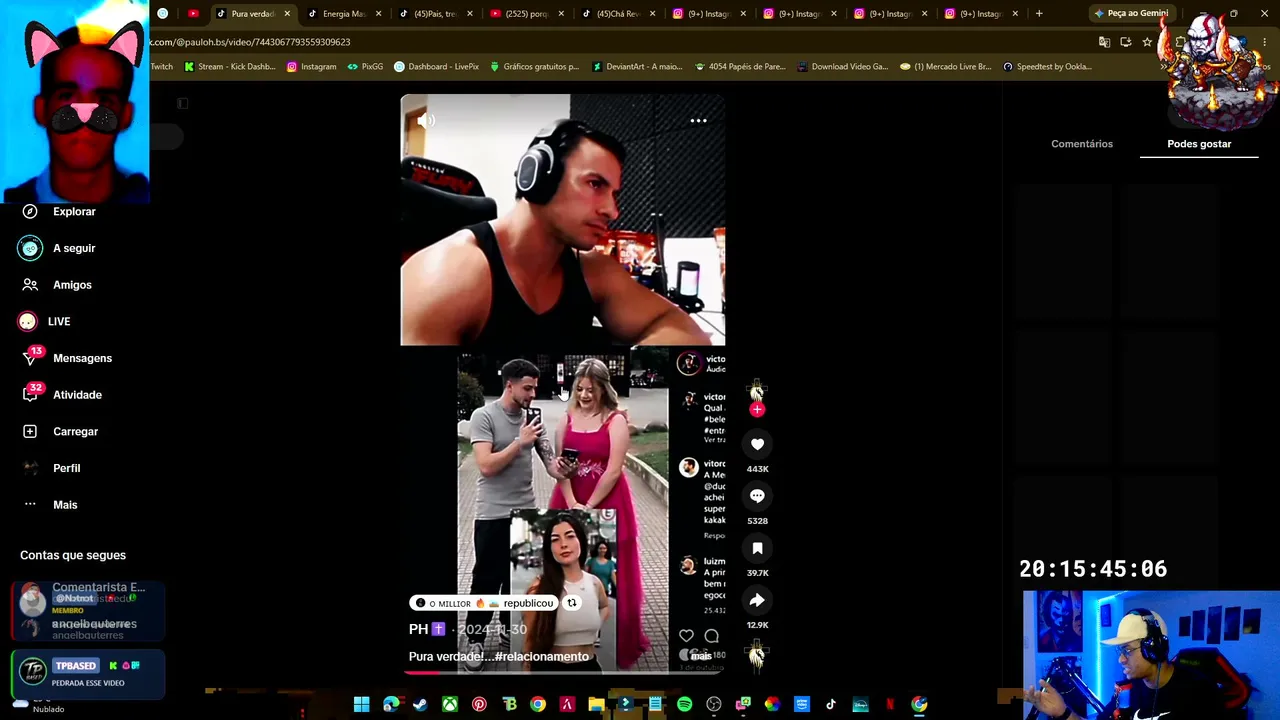Open the PixGG bookmark

pyautogui.click(x=365, y=67)
